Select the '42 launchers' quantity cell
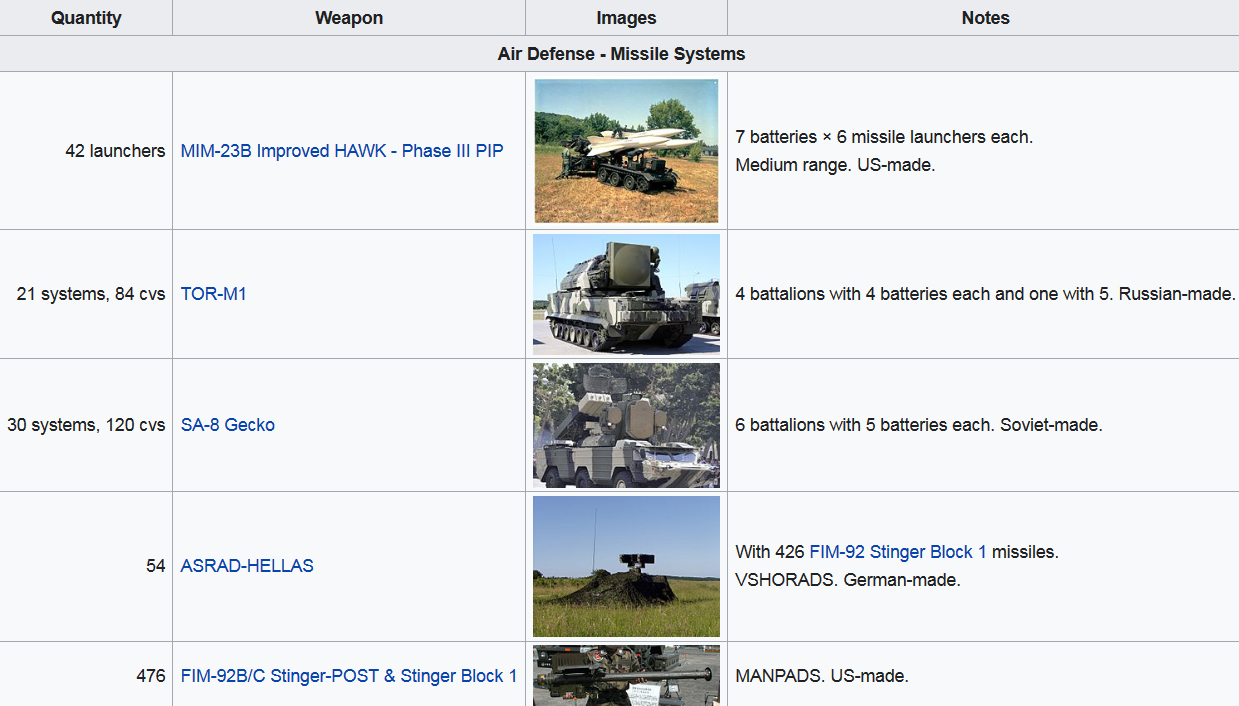 tap(86, 151)
